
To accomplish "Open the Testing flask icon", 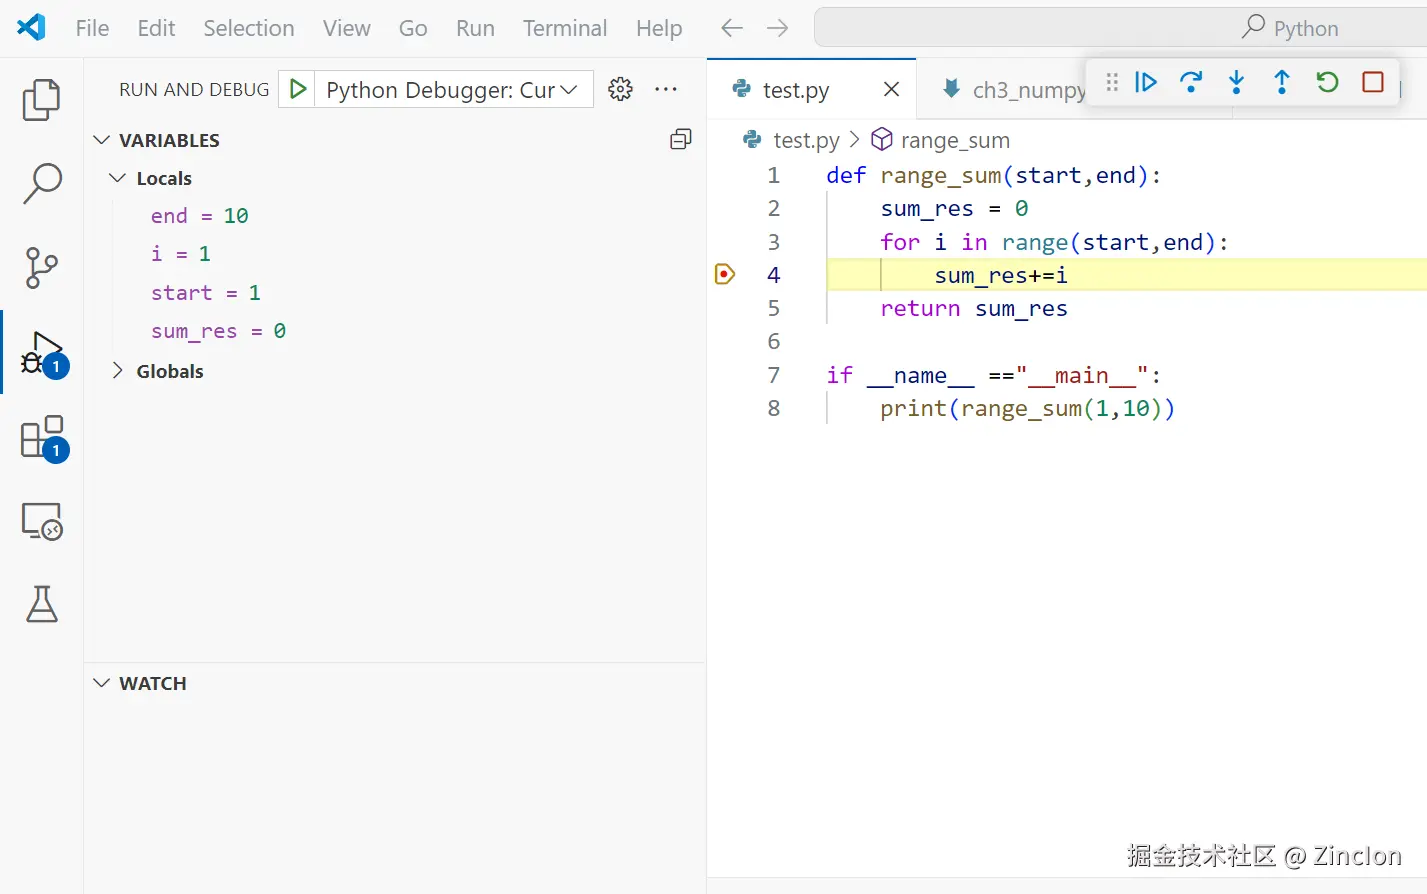I will pos(41,604).
